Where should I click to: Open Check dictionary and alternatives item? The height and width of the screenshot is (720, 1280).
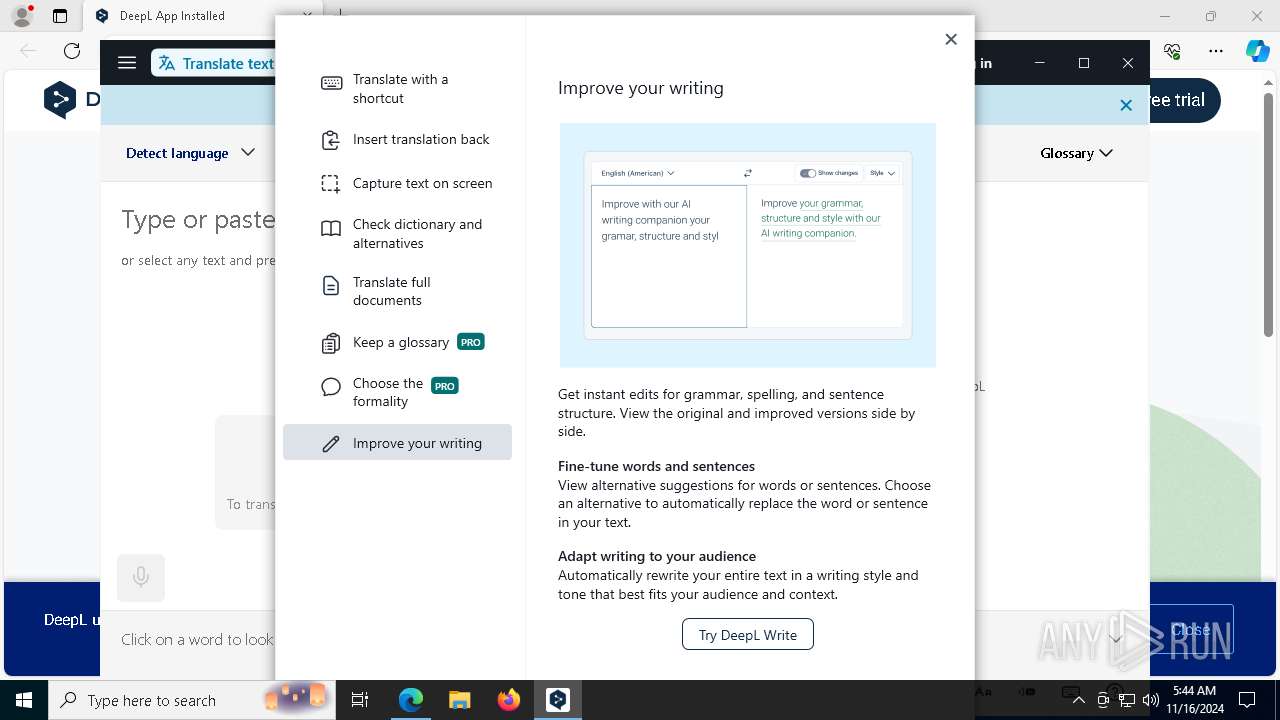tap(397, 233)
